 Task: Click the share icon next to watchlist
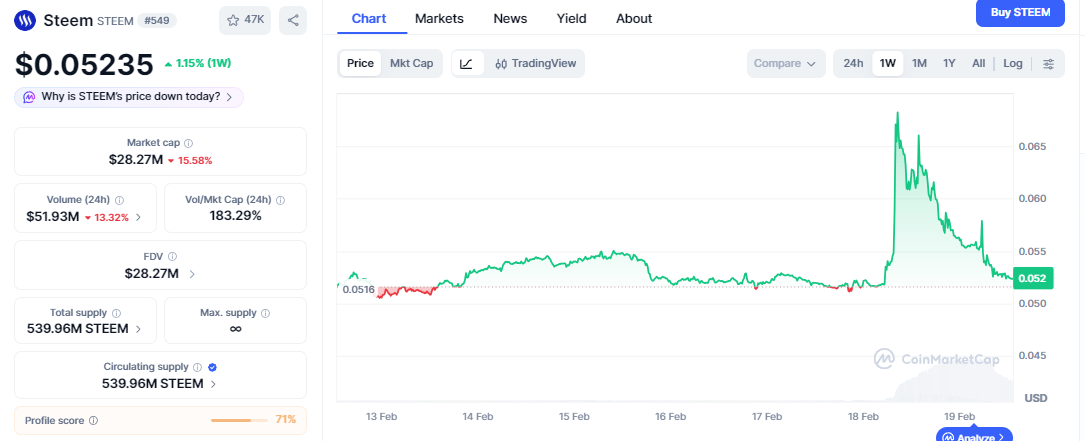(292, 20)
